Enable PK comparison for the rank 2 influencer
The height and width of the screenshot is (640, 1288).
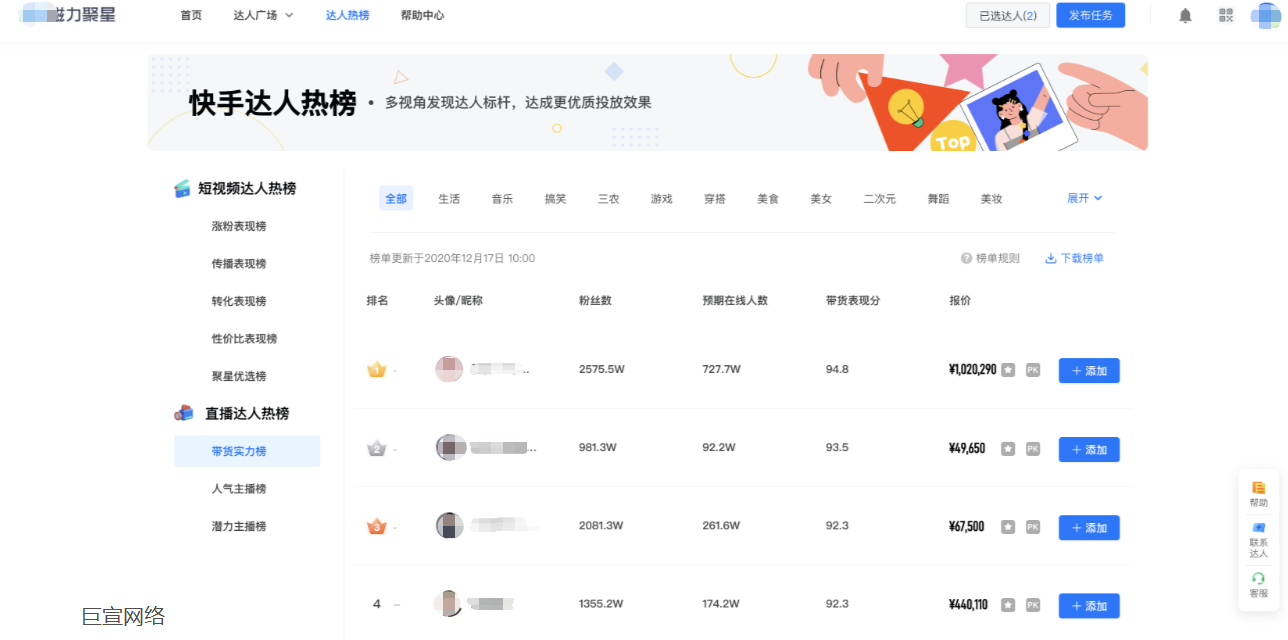coord(1031,448)
